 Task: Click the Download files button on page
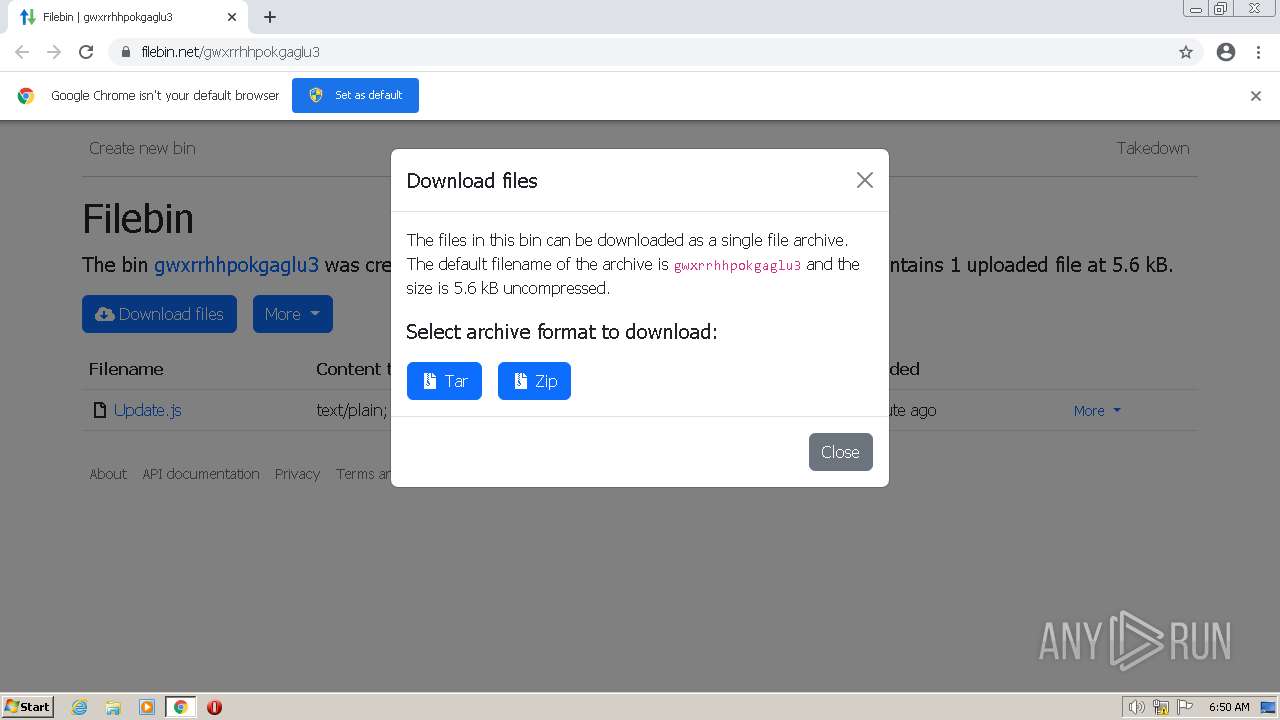(159, 314)
